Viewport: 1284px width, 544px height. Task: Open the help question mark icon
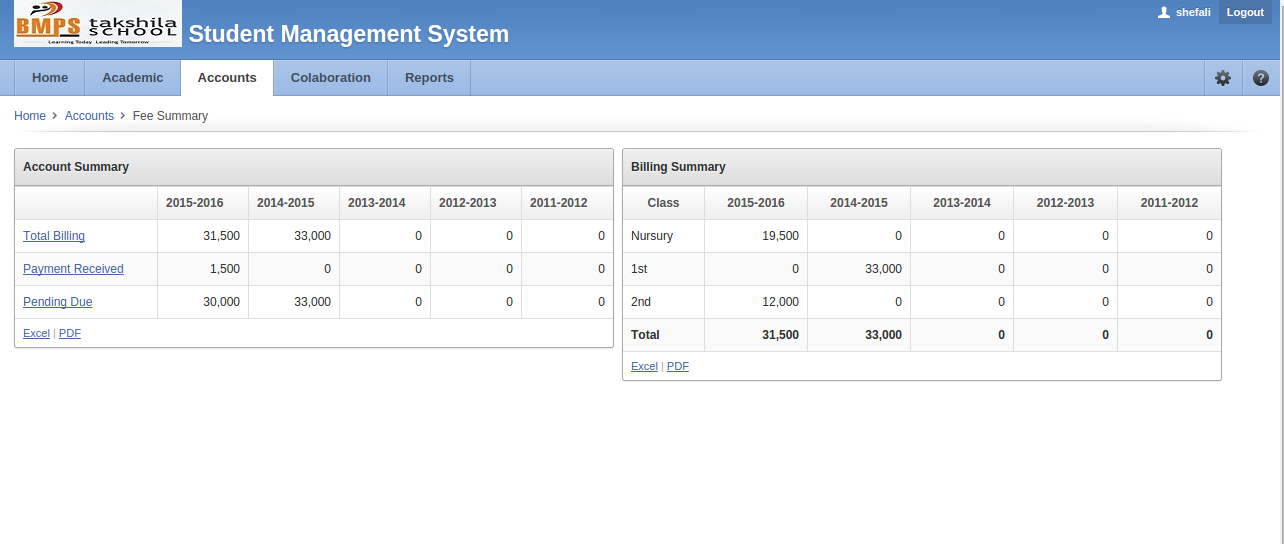(x=1260, y=78)
